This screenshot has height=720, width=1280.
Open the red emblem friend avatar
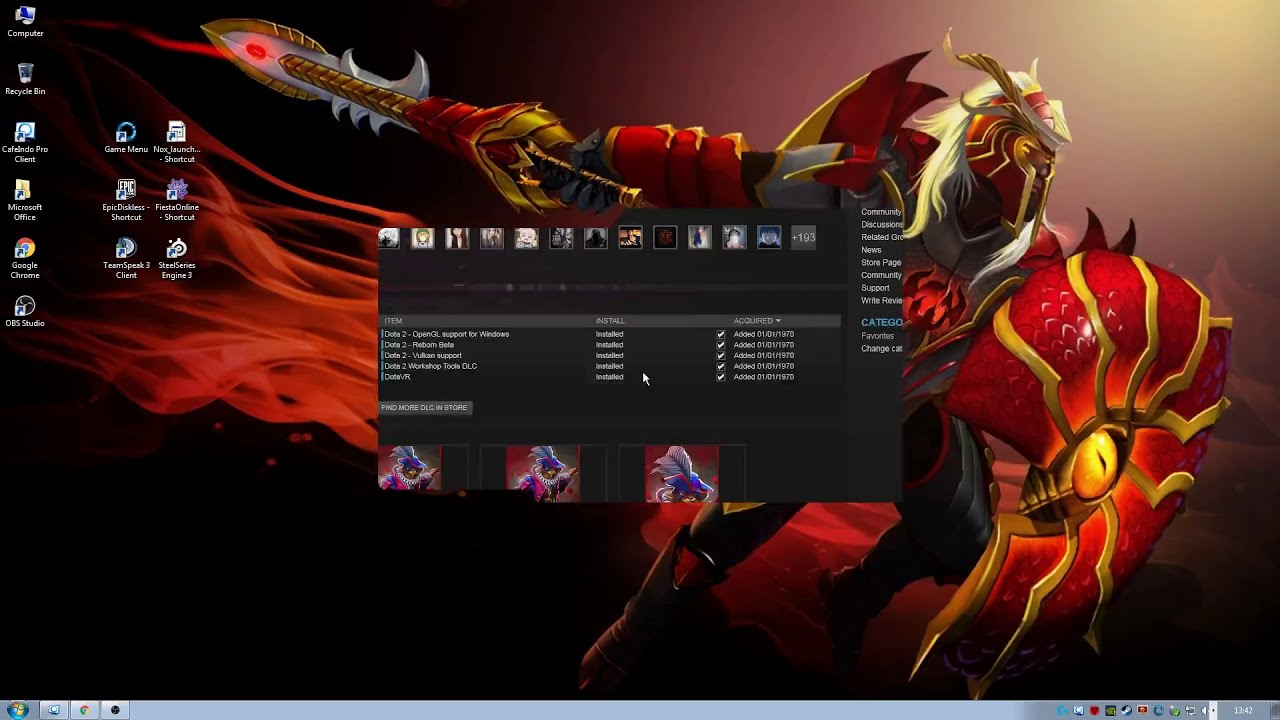click(665, 238)
